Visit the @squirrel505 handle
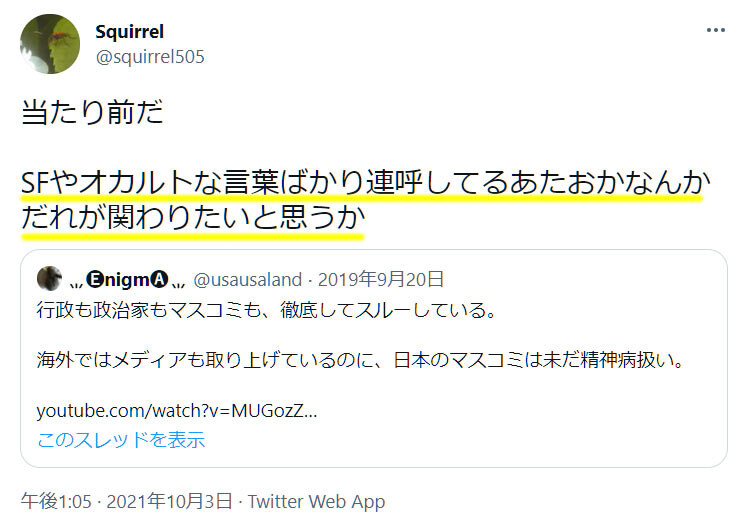 pyautogui.click(x=150, y=57)
